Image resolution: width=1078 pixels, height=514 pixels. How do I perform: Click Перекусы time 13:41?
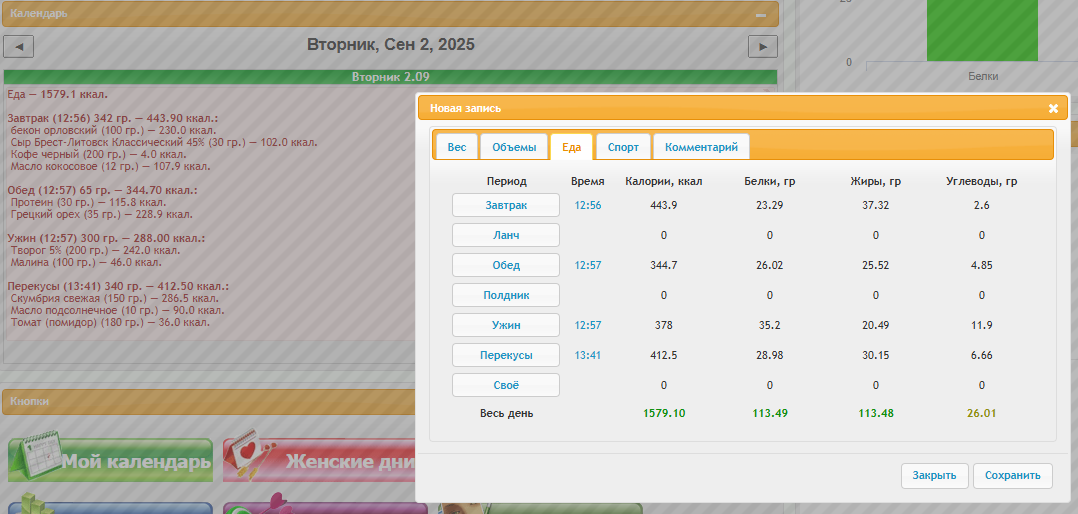tap(588, 355)
